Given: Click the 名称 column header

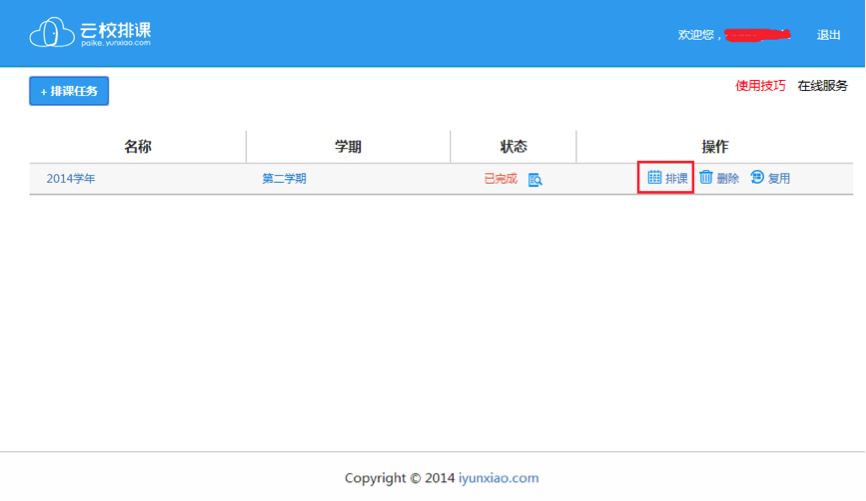Looking at the screenshot, I should pyautogui.click(x=137, y=147).
